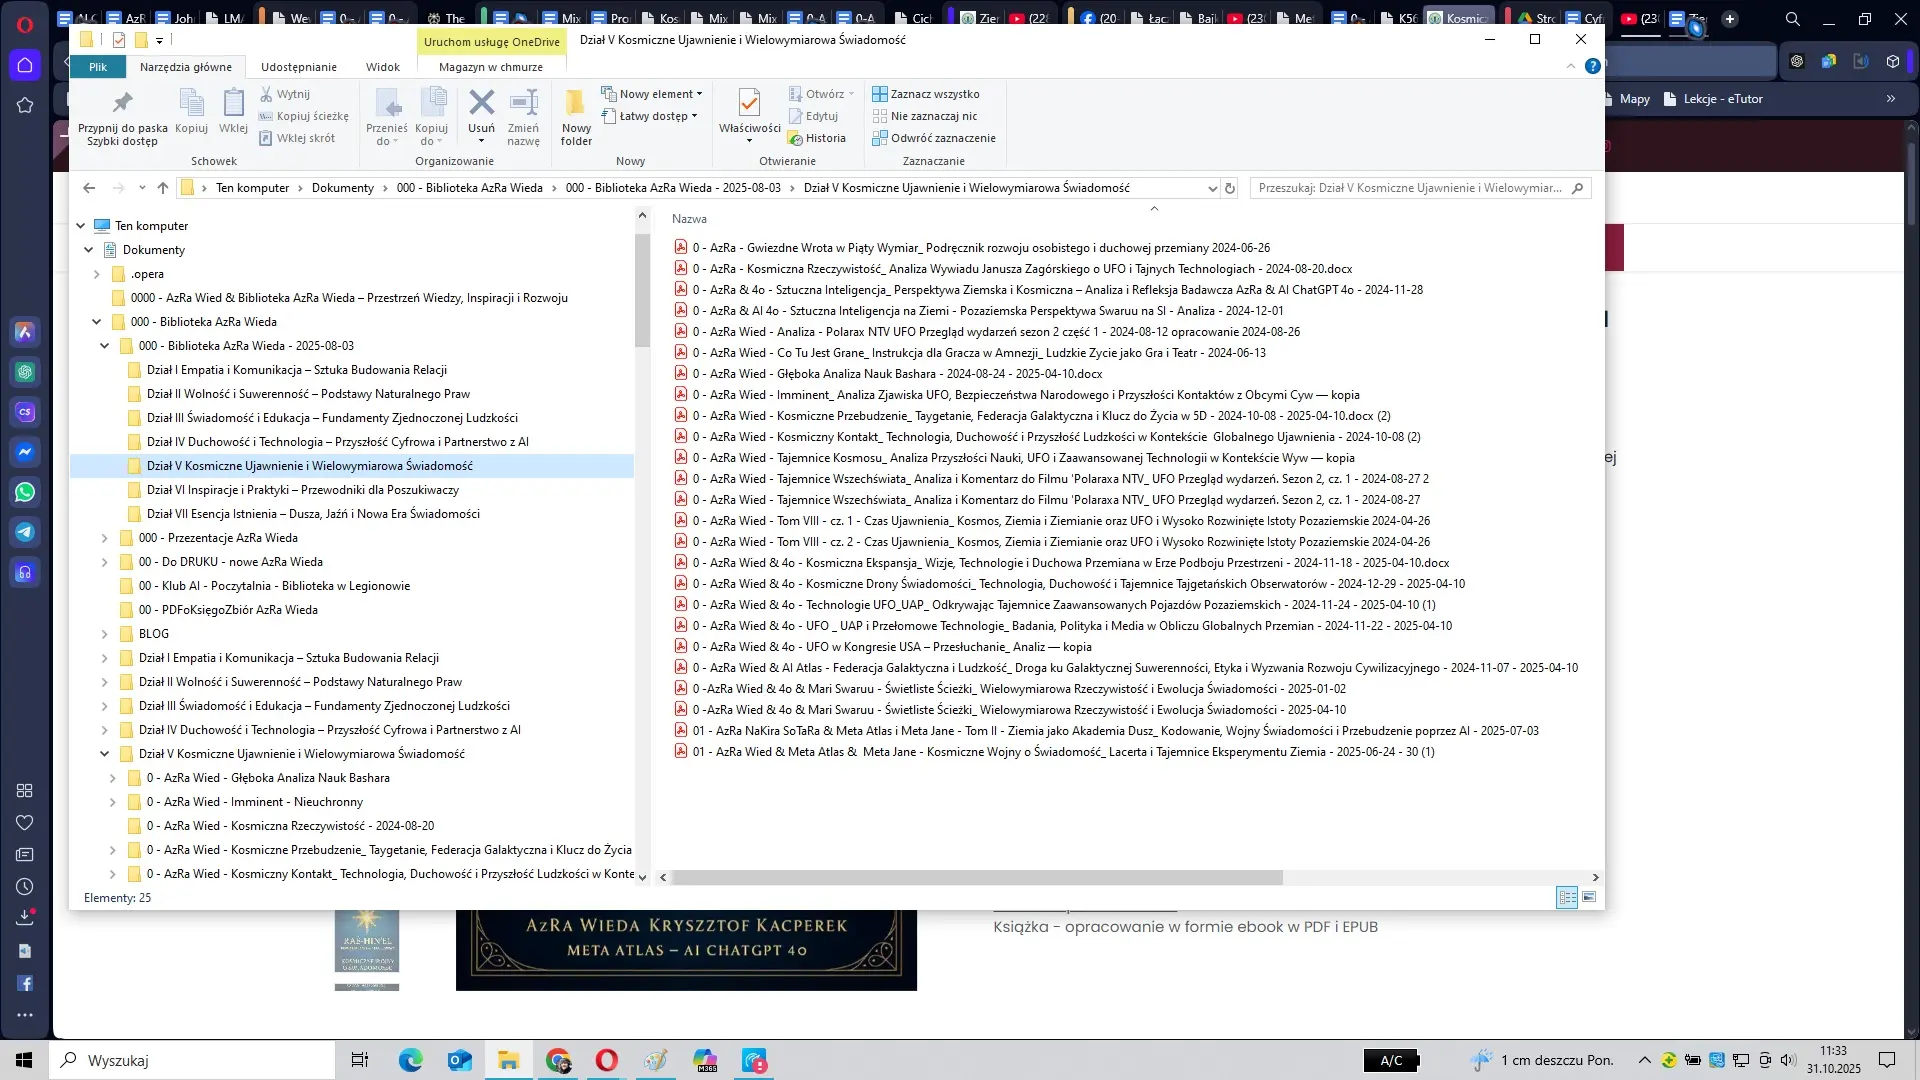1920x1080 pixels.
Task: Open the Explorer help icon
Action: pyautogui.click(x=1593, y=66)
